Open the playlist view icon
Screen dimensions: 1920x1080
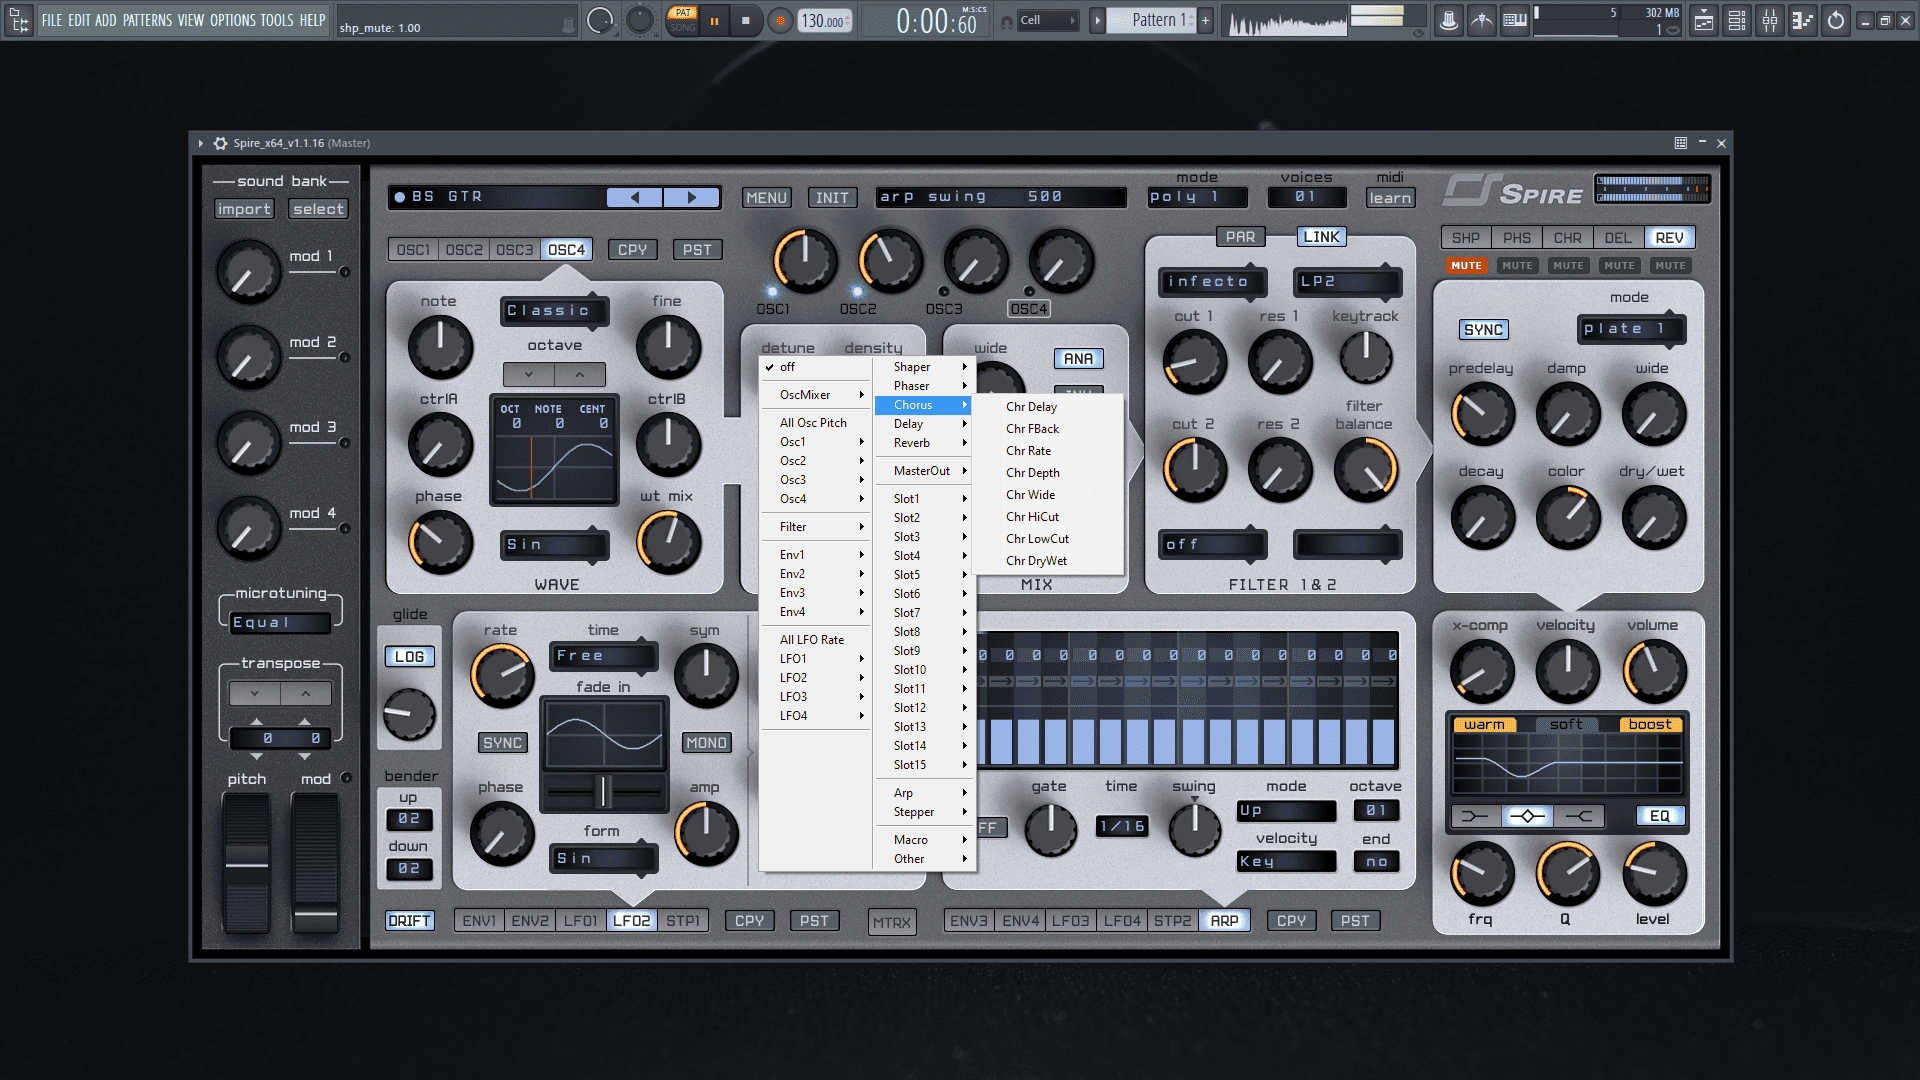pyautogui.click(x=1704, y=20)
